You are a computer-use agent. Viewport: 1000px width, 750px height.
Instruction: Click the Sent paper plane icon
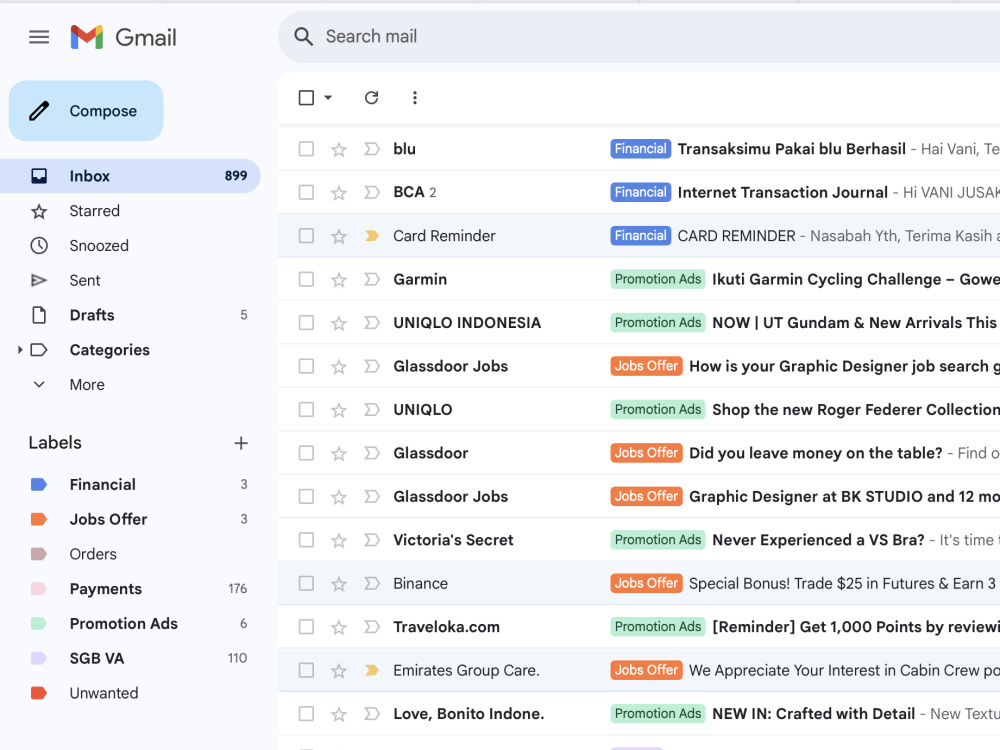tap(39, 280)
